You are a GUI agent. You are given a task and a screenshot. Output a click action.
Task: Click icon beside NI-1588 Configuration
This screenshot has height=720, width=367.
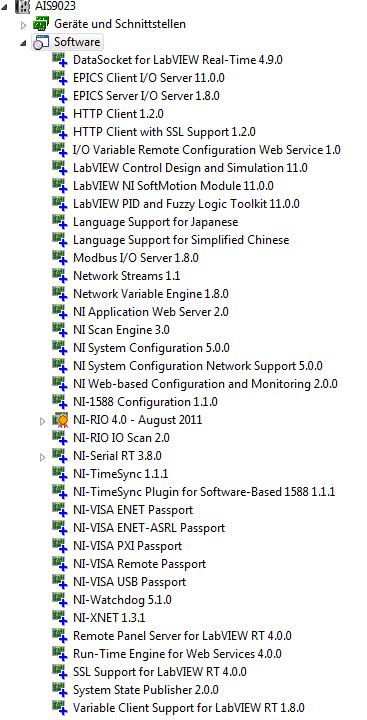tap(60, 402)
